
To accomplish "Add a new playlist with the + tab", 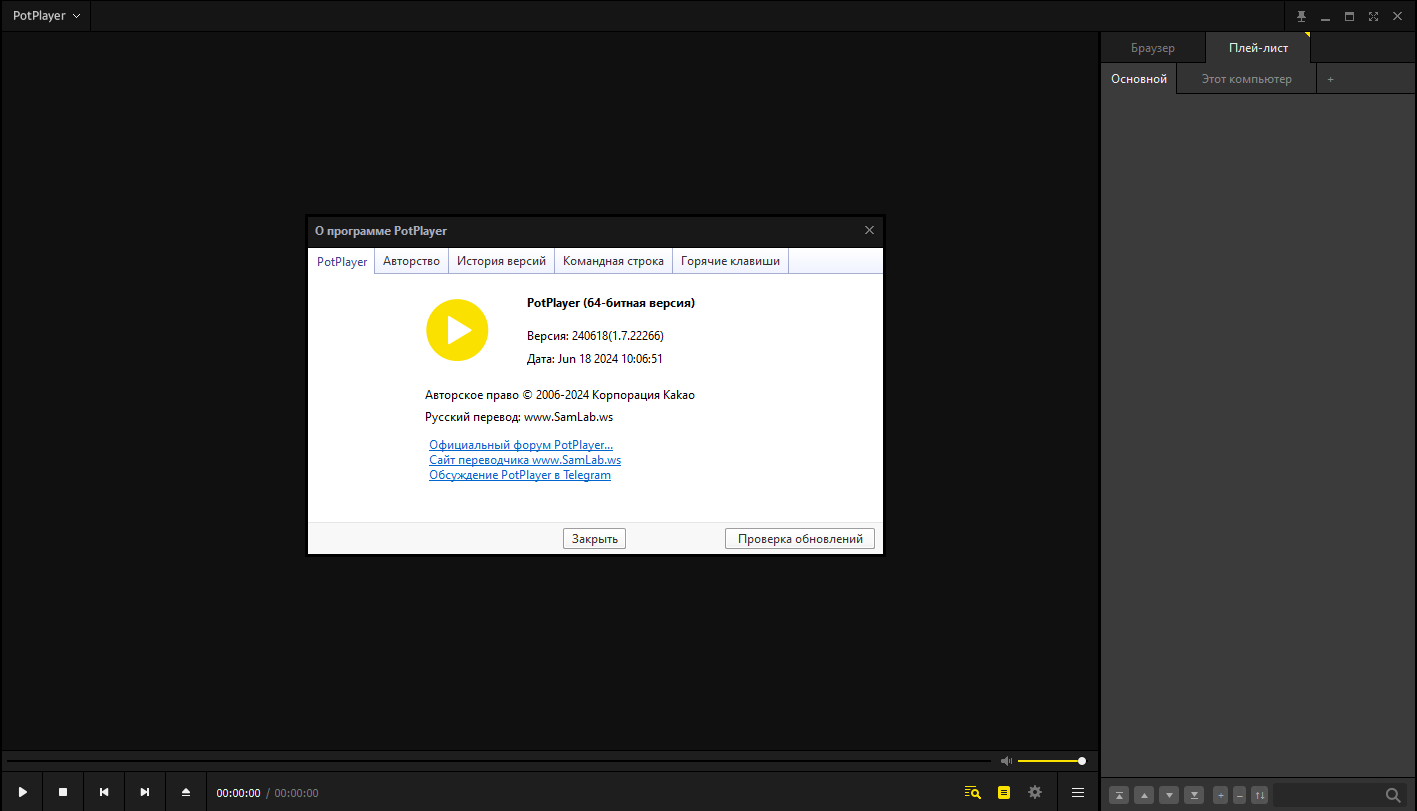I will pos(1330,79).
